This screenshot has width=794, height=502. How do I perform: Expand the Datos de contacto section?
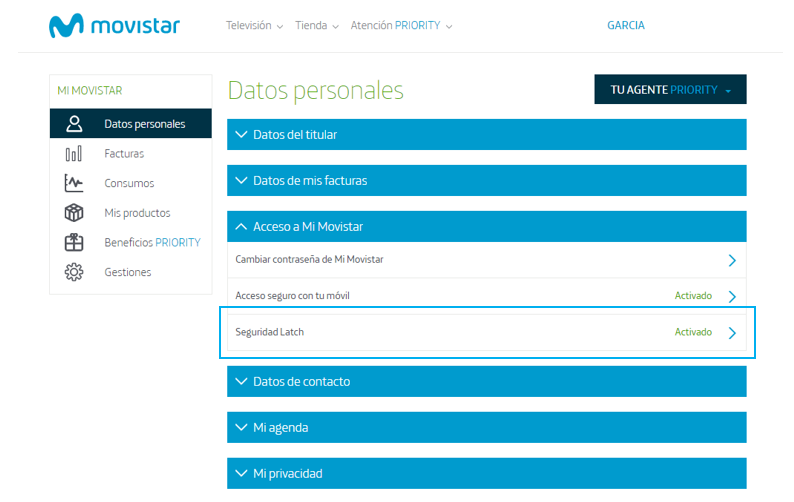click(x=486, y=381)
